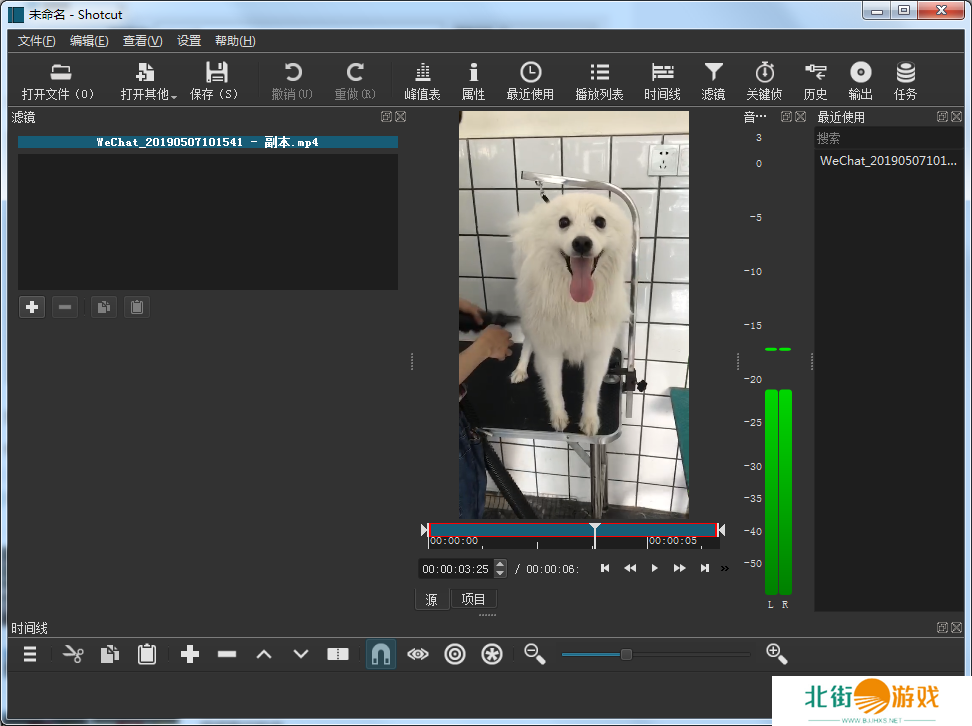Image resolution: width=972 pixels, height=726 pixels.
Task: Open the 滤镜 filters toolbar icon
Action: (x=713, y=81)
